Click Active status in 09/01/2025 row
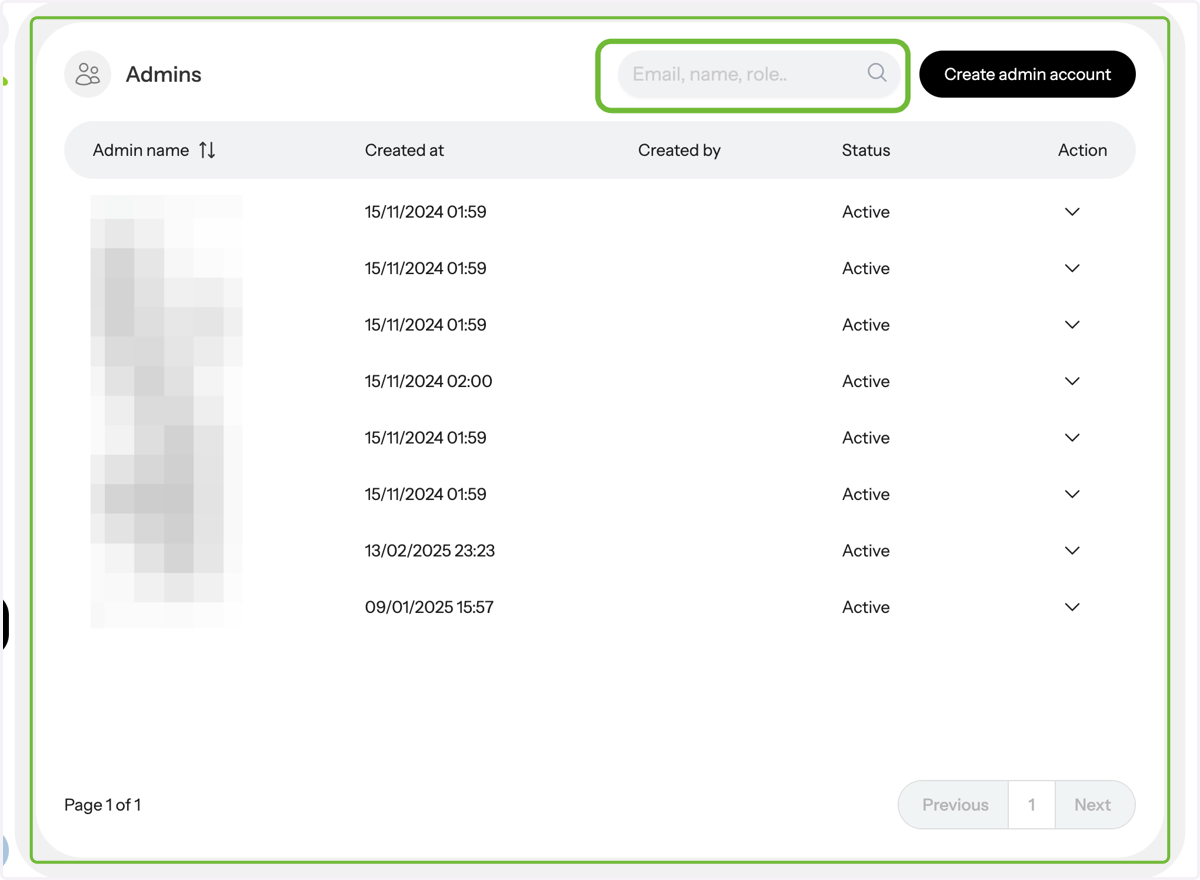1200x880 pixels. (866, 607)
